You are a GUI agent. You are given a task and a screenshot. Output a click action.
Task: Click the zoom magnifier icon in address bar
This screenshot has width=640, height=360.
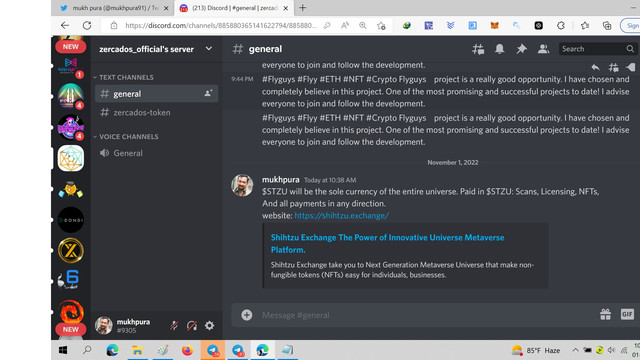click(x=363, y=25)
